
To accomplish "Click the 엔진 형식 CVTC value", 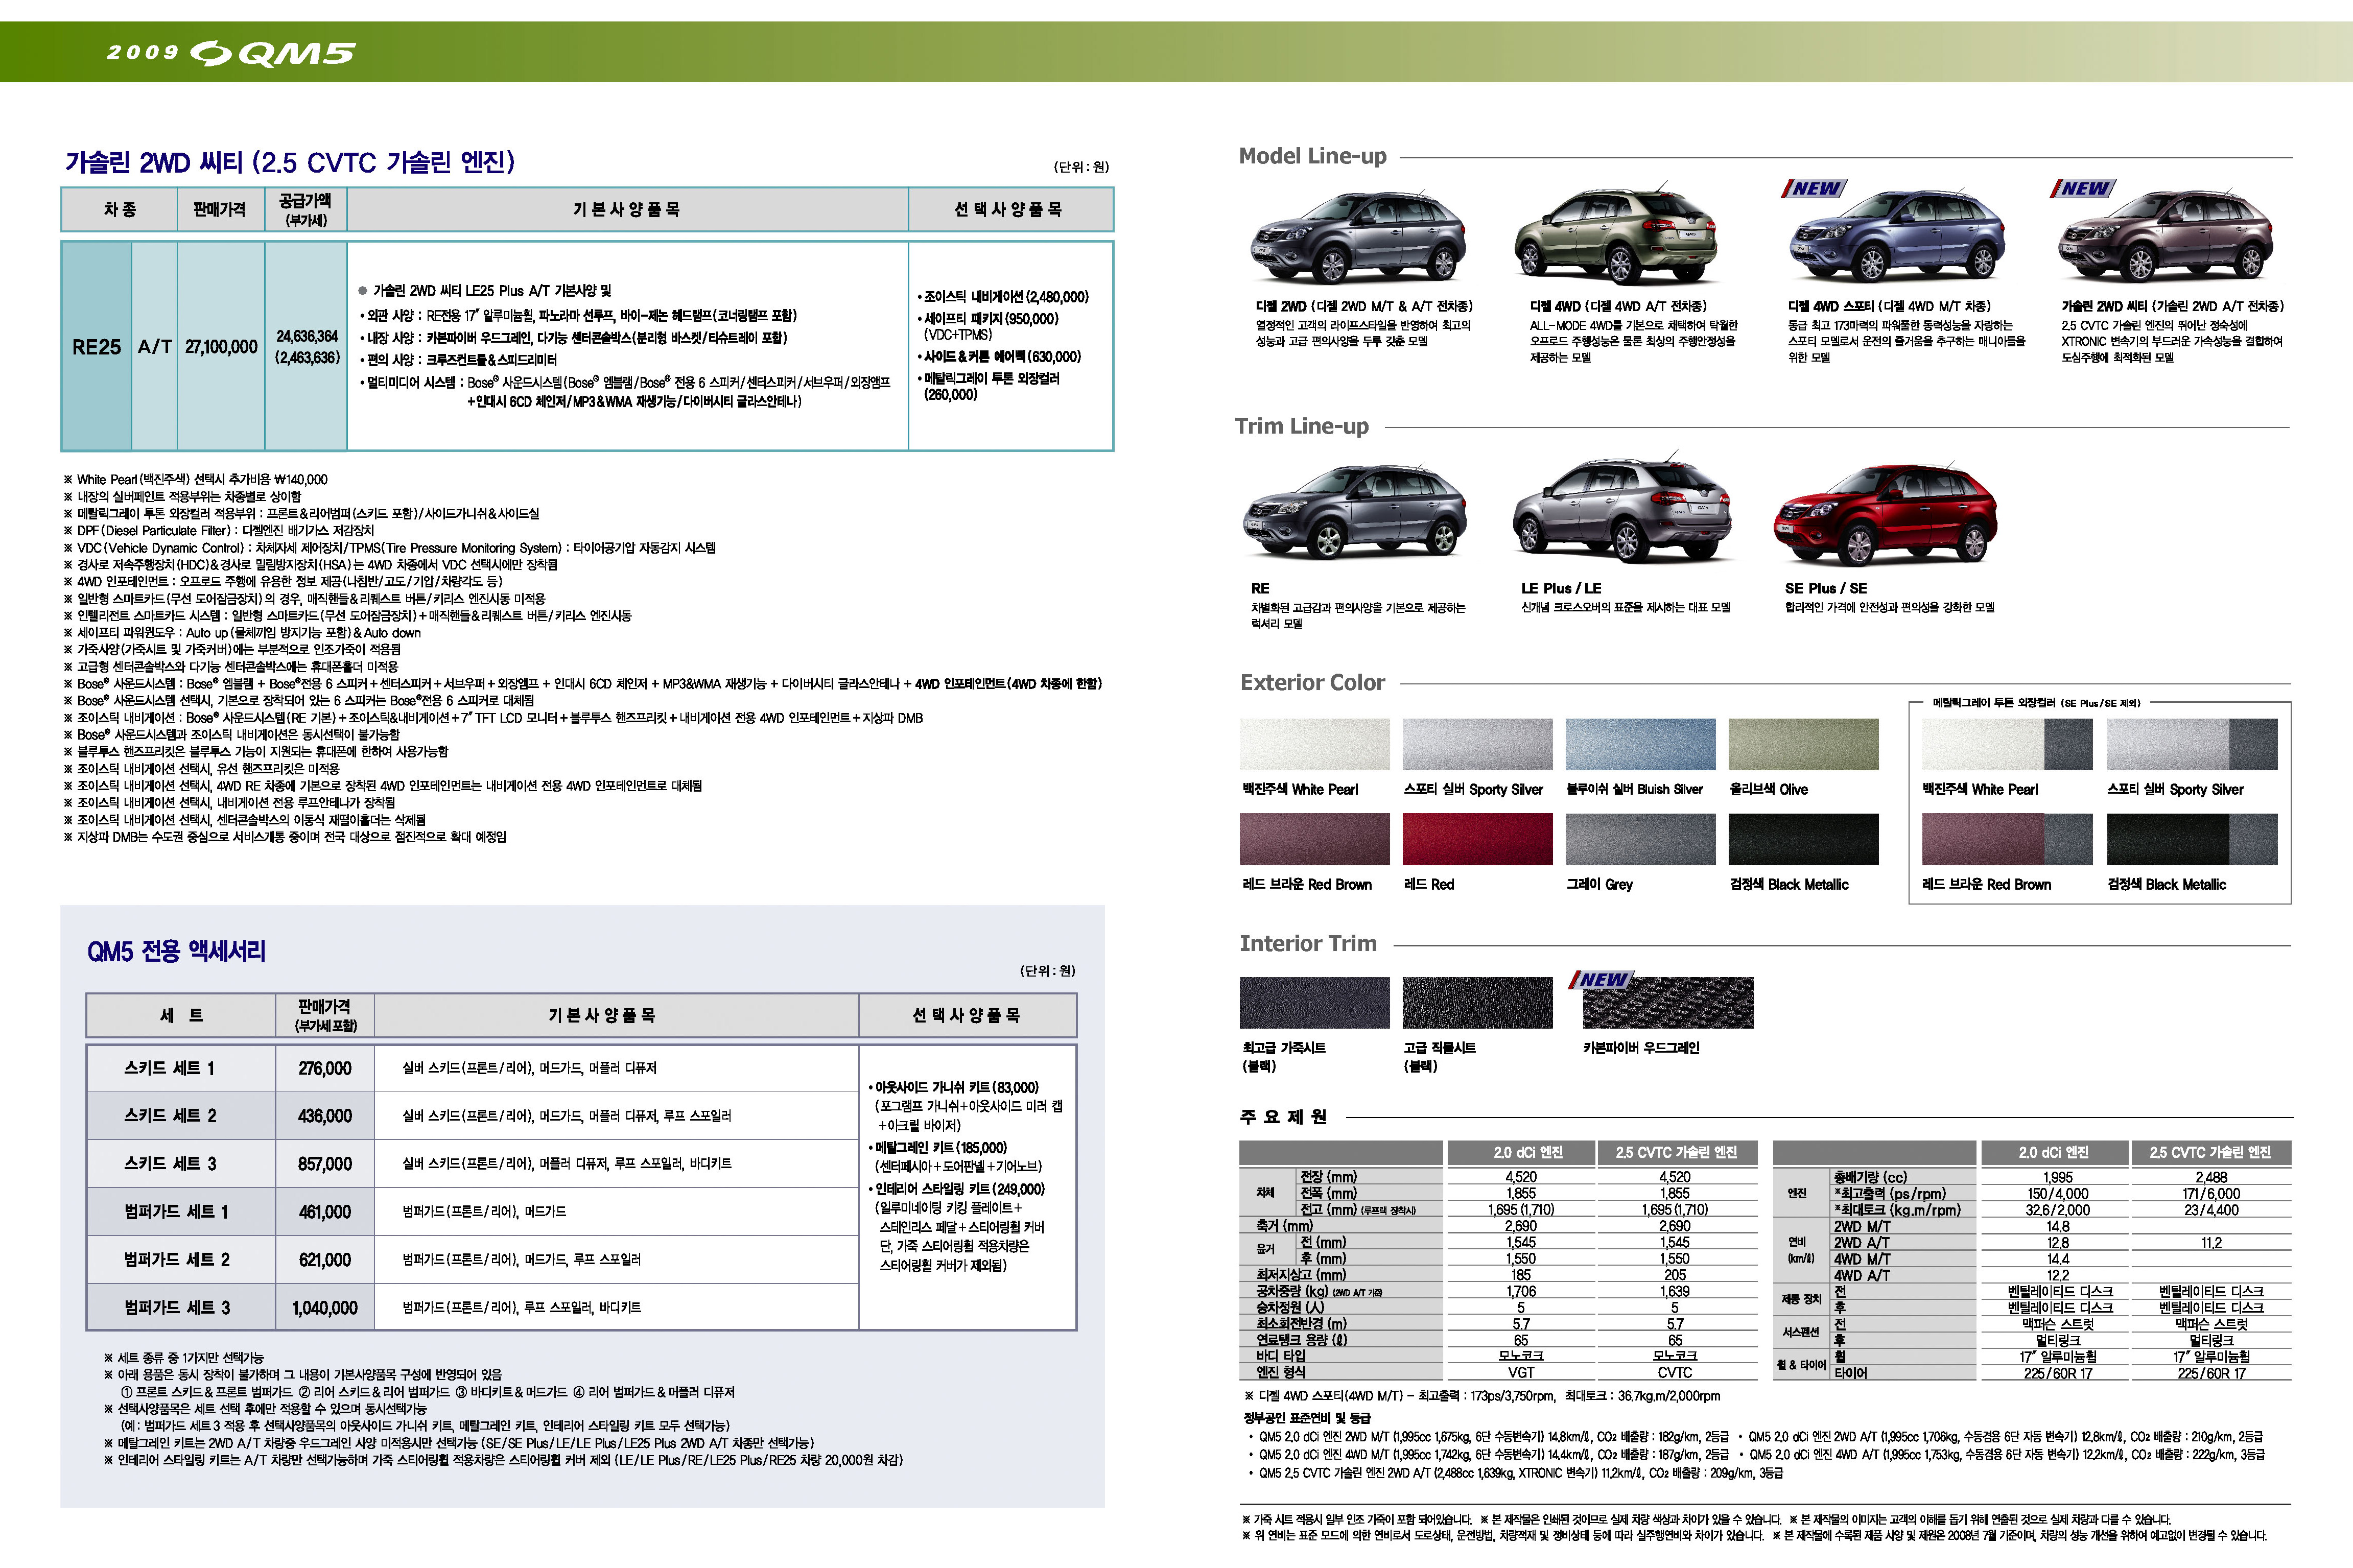I will [1675, 1373].
